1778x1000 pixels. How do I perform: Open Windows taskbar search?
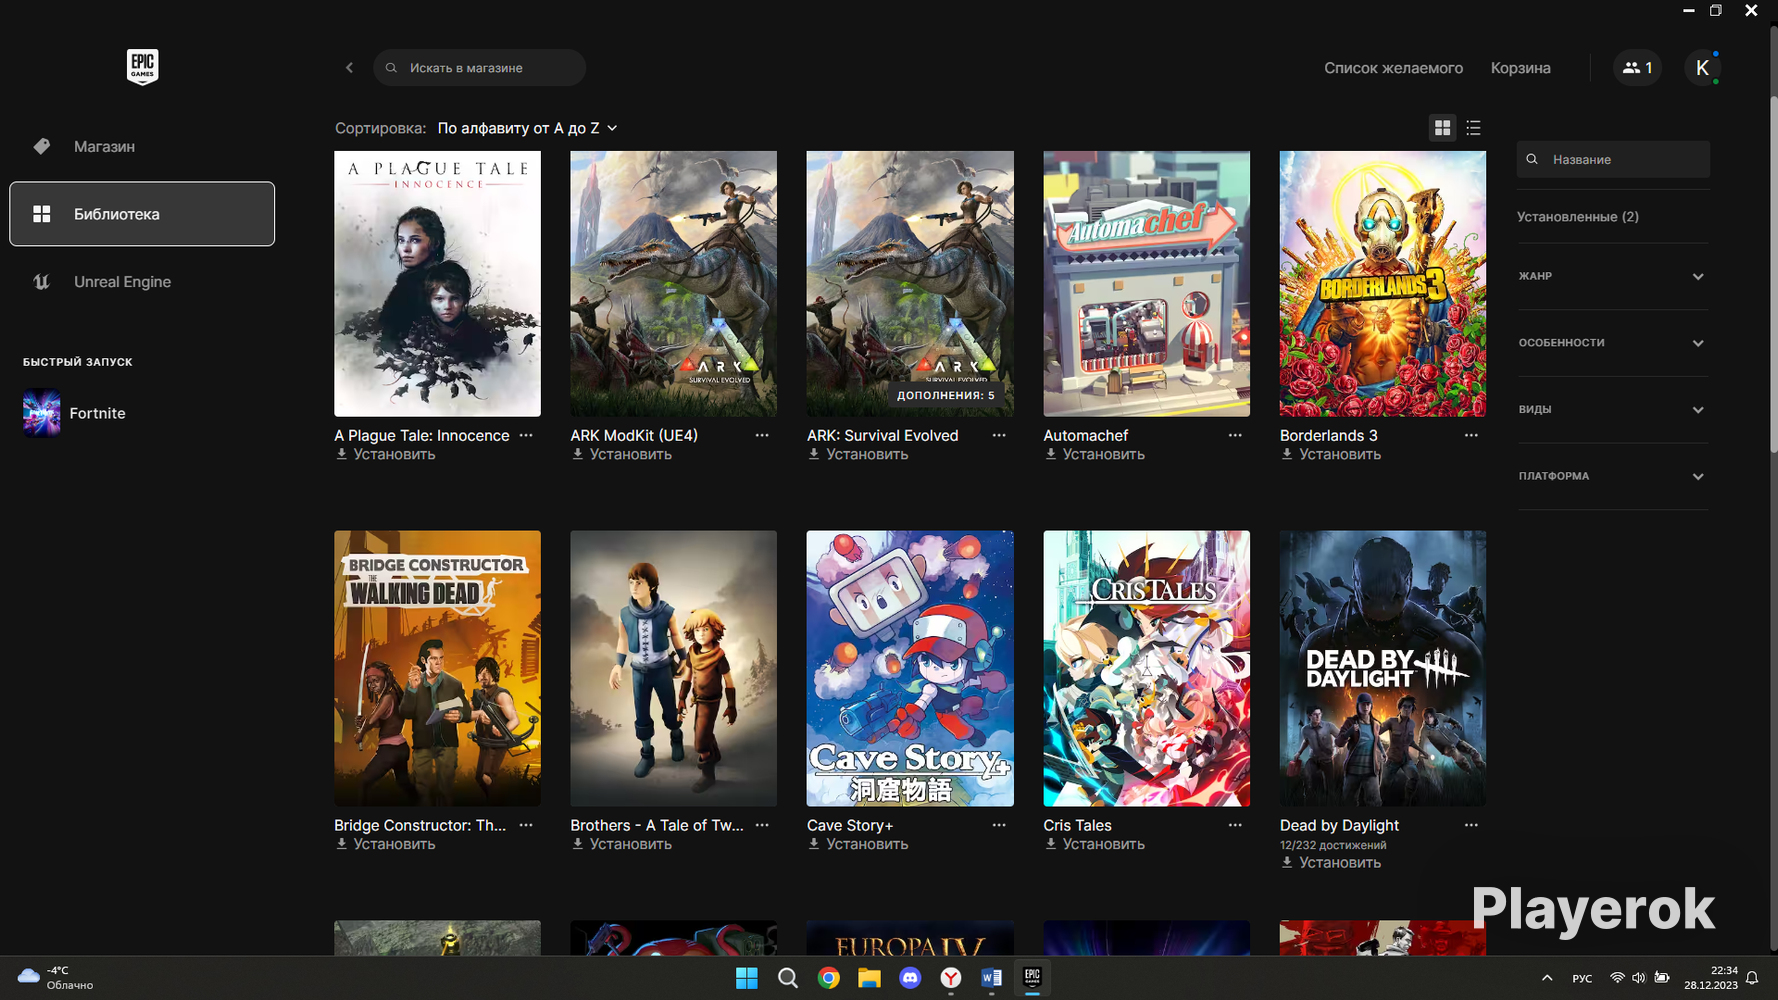[788, 978]
